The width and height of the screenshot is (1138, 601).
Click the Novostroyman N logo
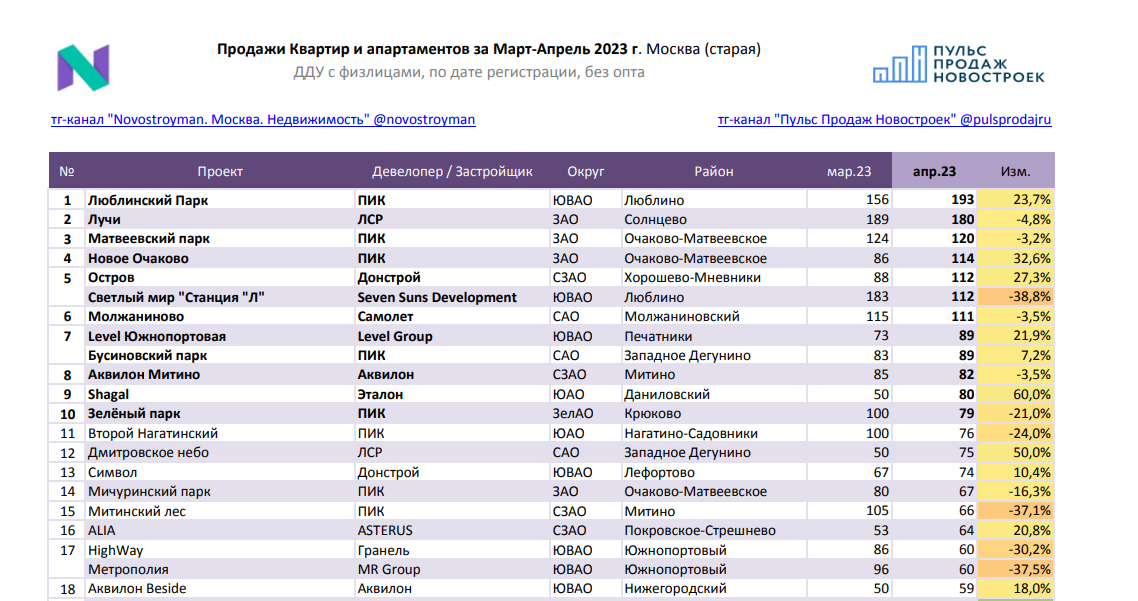83,68
